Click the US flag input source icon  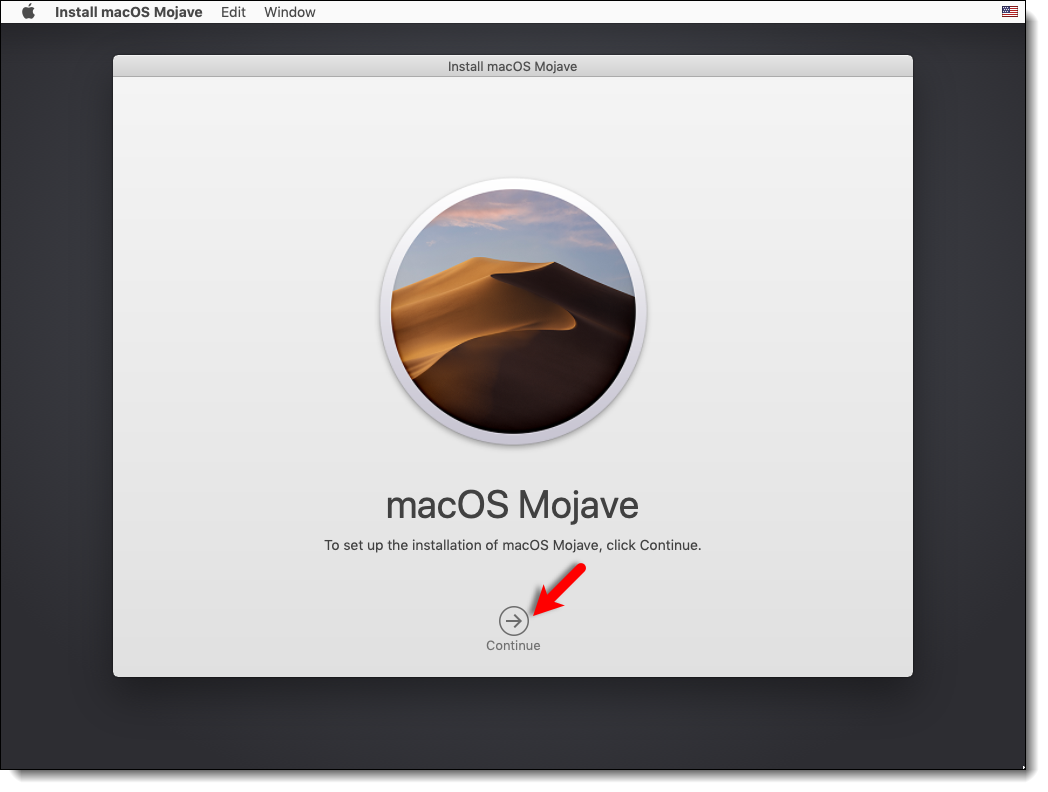point(1009,11)
